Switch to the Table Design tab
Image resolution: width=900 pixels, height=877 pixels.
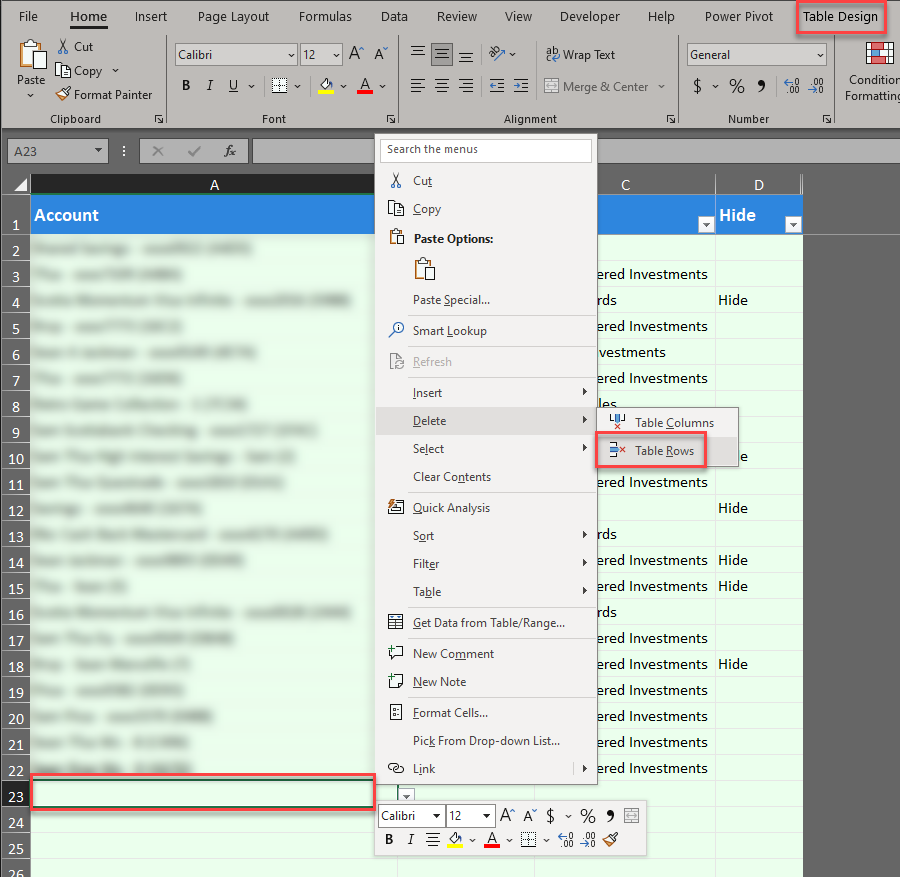[840, 16]
